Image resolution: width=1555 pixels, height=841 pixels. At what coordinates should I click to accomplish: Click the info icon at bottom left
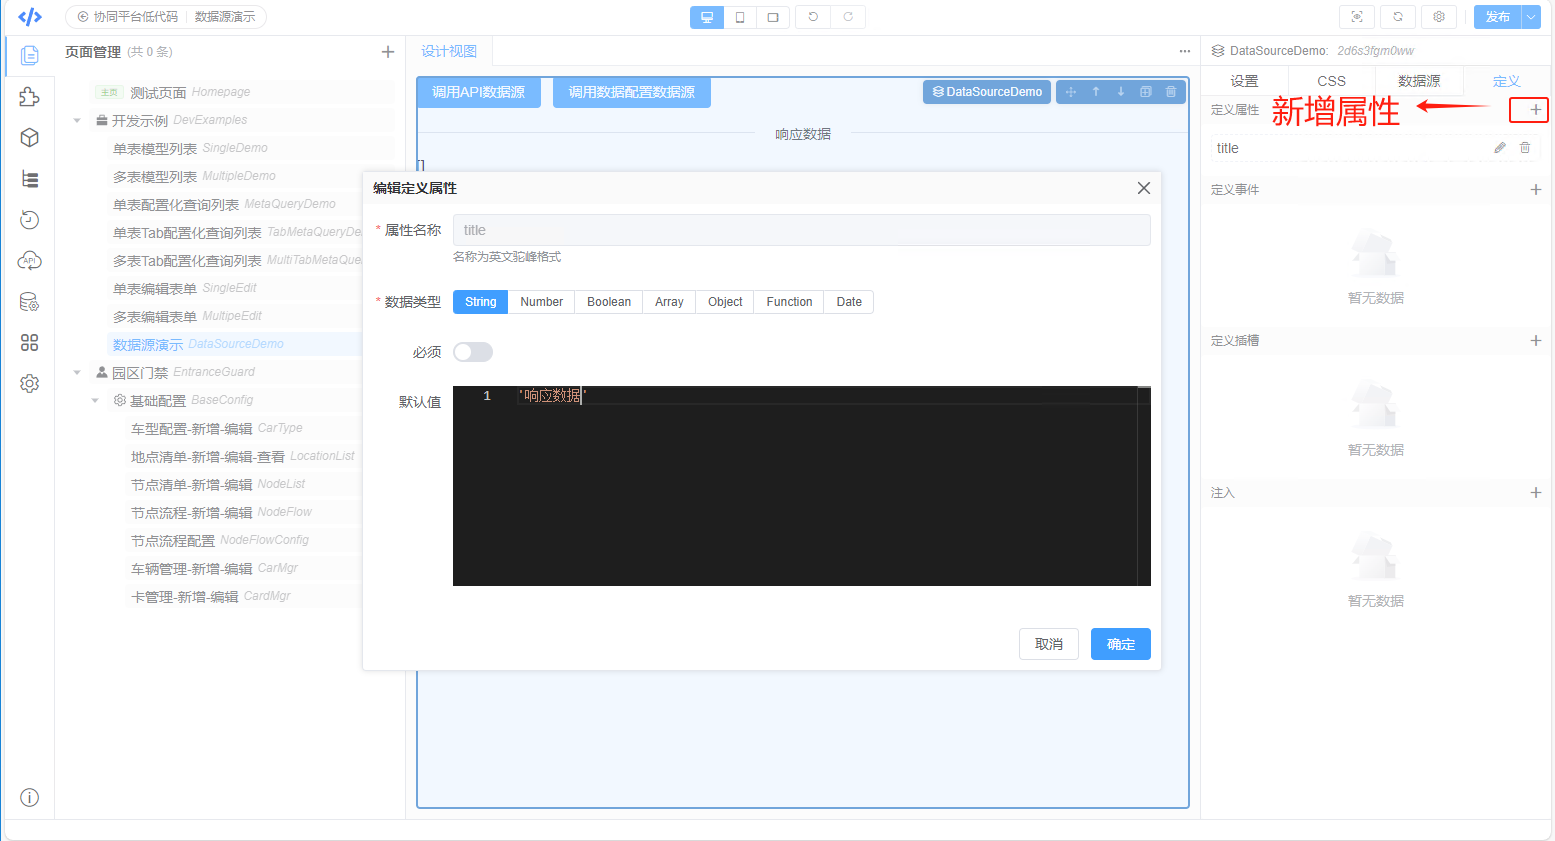30,797
